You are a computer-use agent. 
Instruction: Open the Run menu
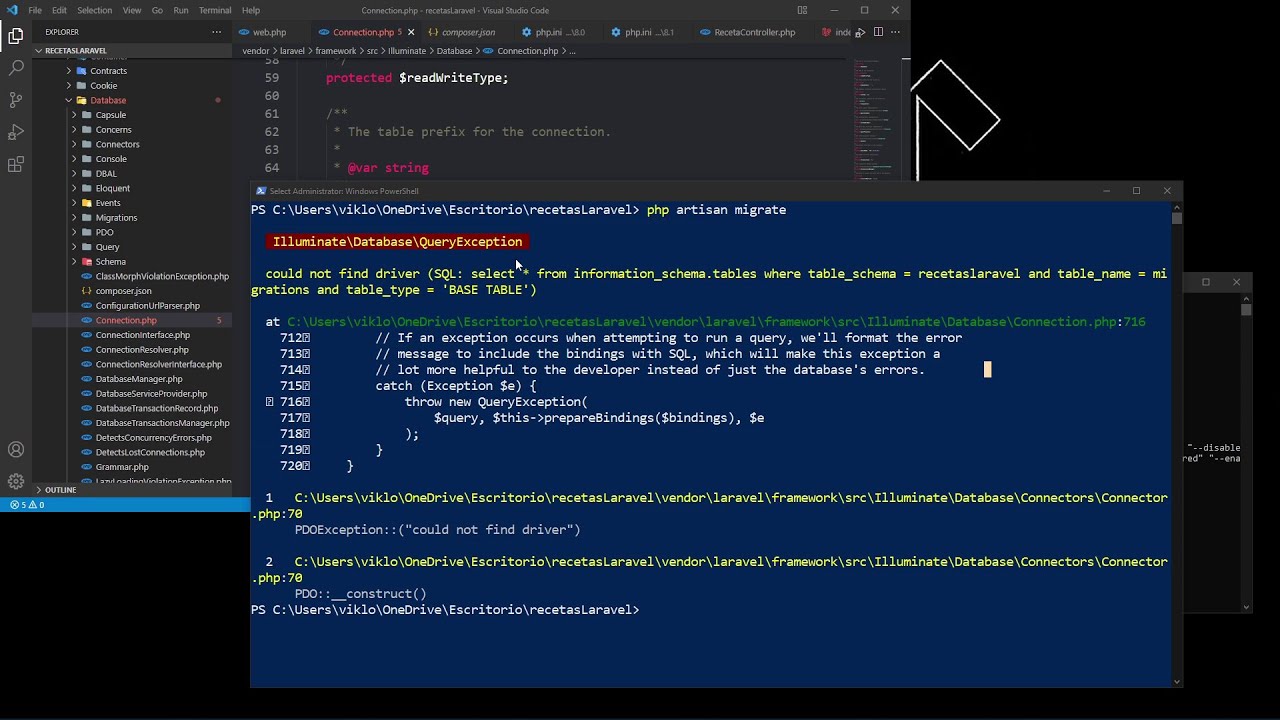(x=181, y=10)
